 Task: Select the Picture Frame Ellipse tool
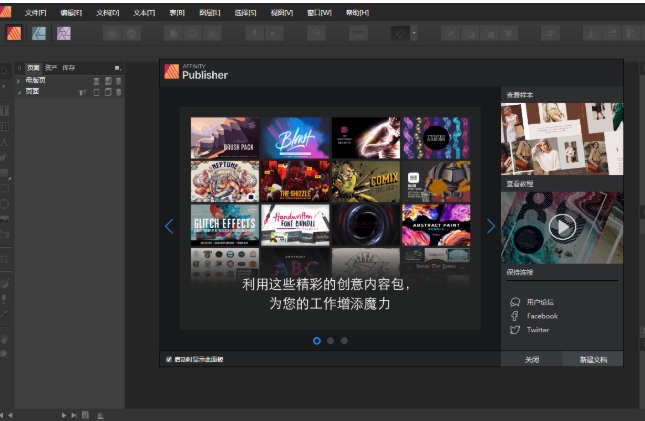click(5, 204)
